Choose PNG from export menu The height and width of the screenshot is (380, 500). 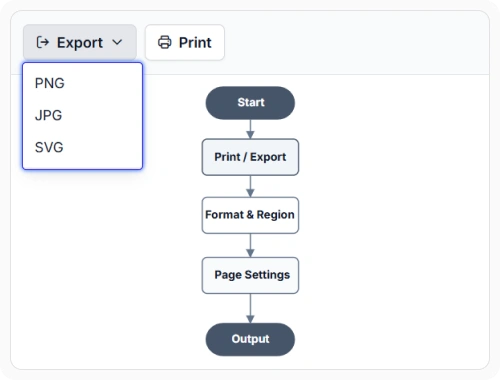tap(82, 83)
